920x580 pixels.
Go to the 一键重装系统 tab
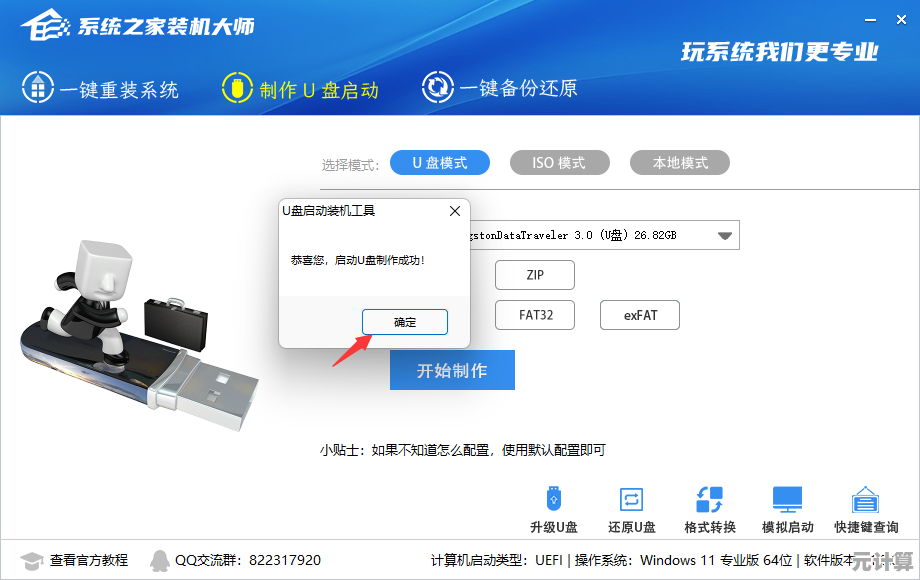[100, 88]
